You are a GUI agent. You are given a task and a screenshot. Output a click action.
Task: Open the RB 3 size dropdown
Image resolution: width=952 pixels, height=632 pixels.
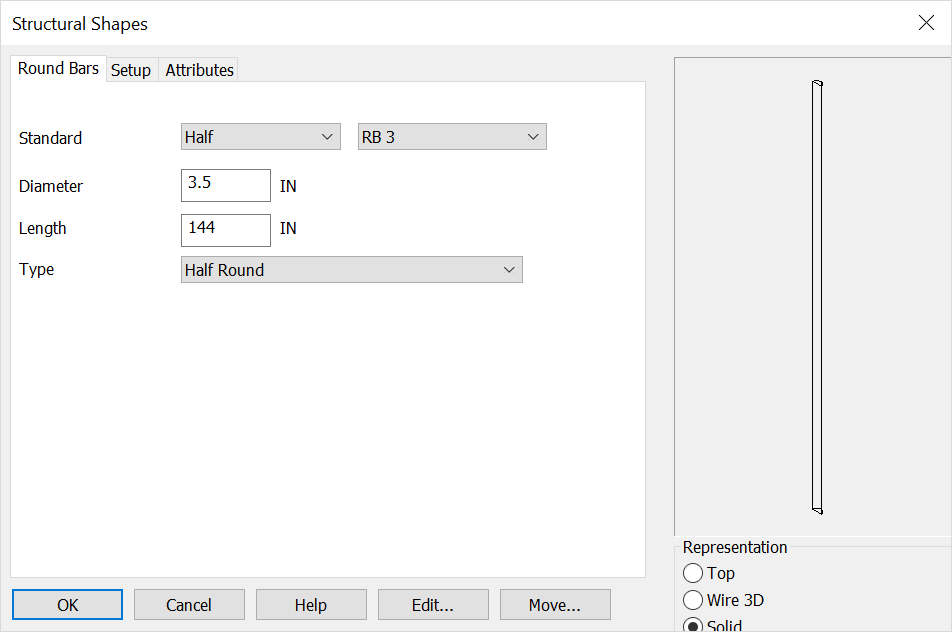(x=451, y=136)
